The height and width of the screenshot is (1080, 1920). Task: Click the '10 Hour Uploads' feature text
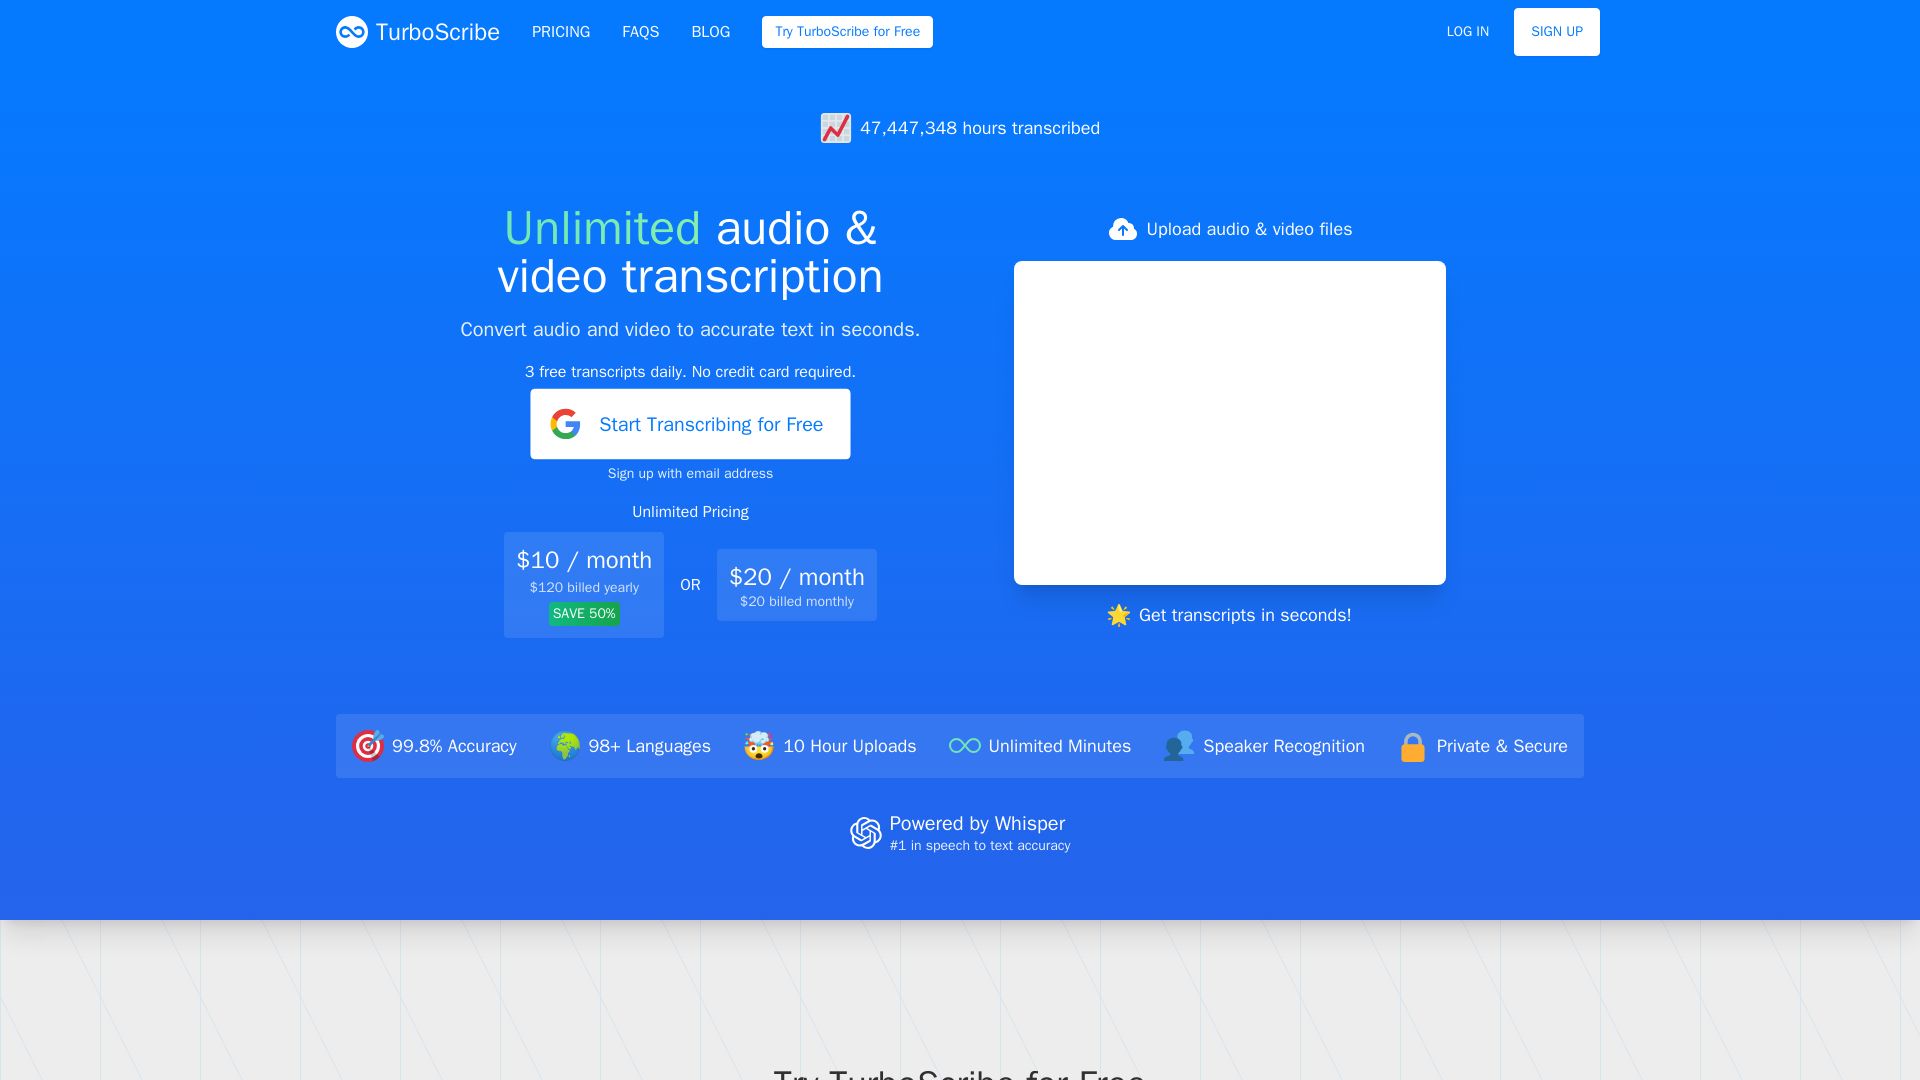(x=850, y=746)
